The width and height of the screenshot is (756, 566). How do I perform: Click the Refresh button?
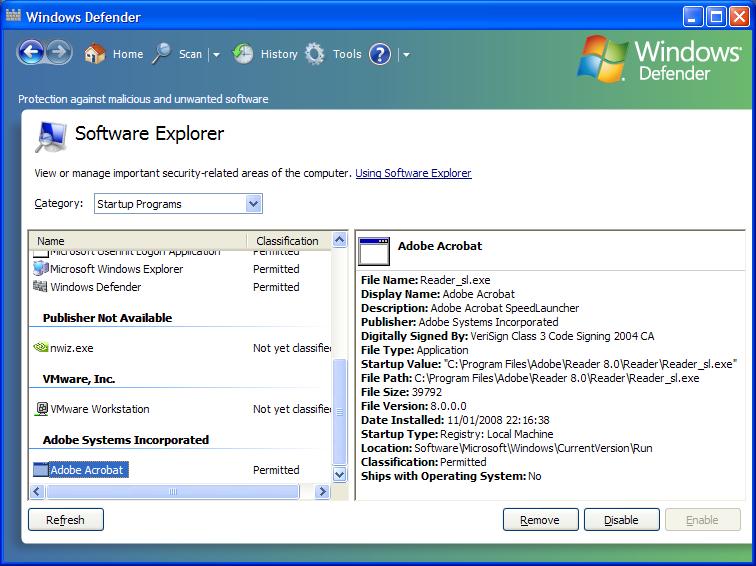point(66,520)
